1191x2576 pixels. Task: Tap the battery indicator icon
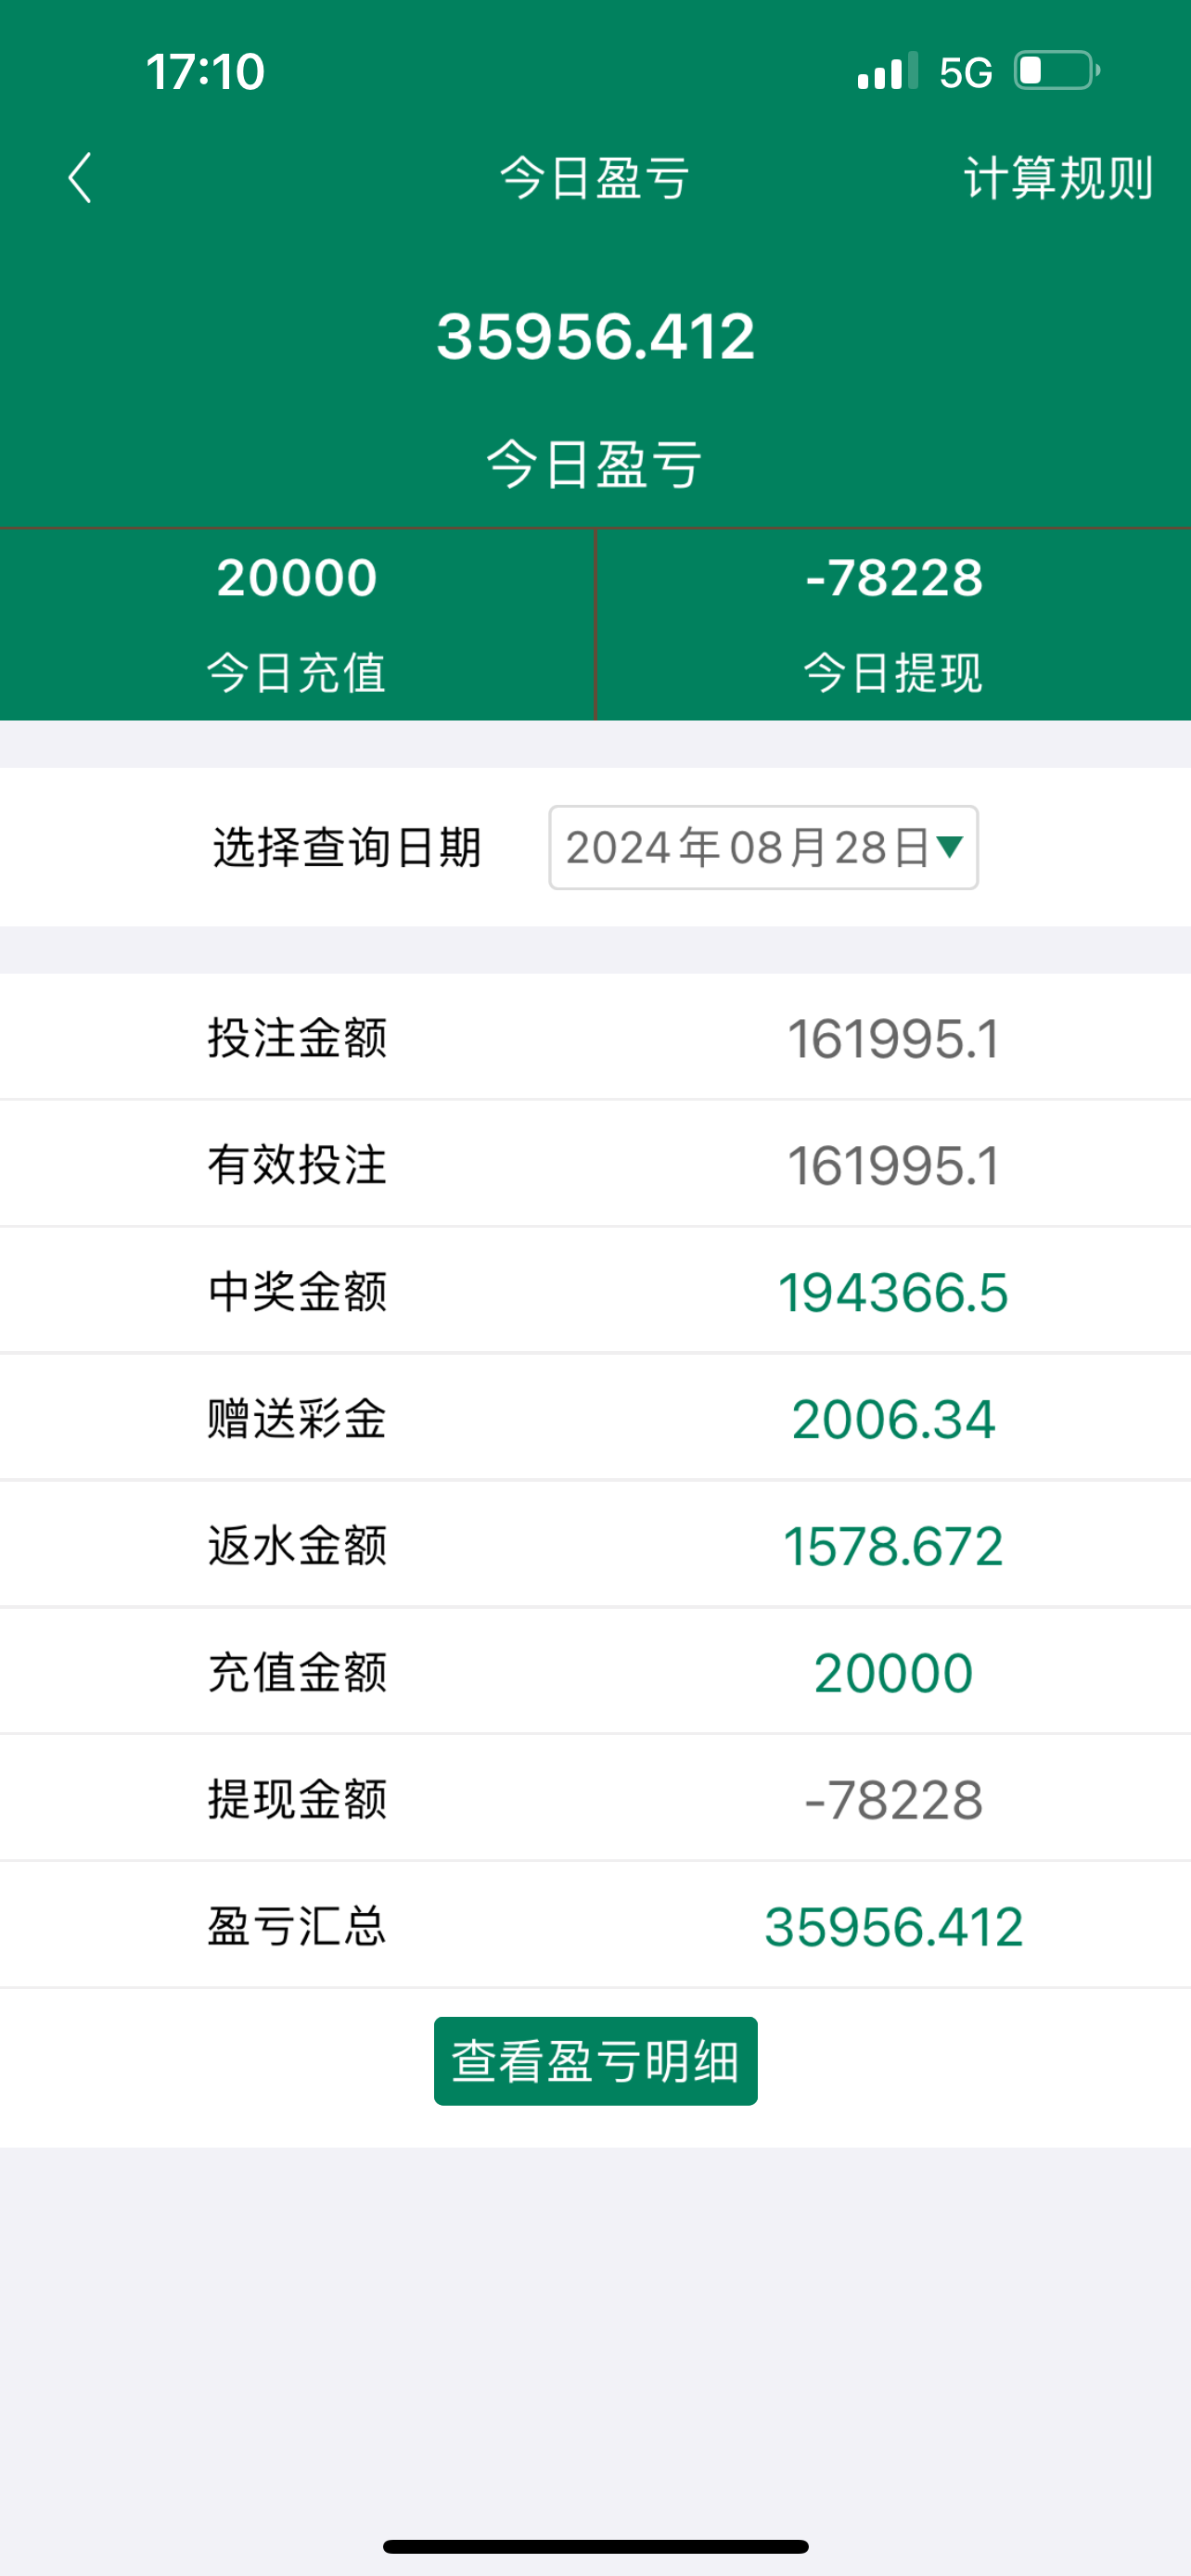[1056, 72]
